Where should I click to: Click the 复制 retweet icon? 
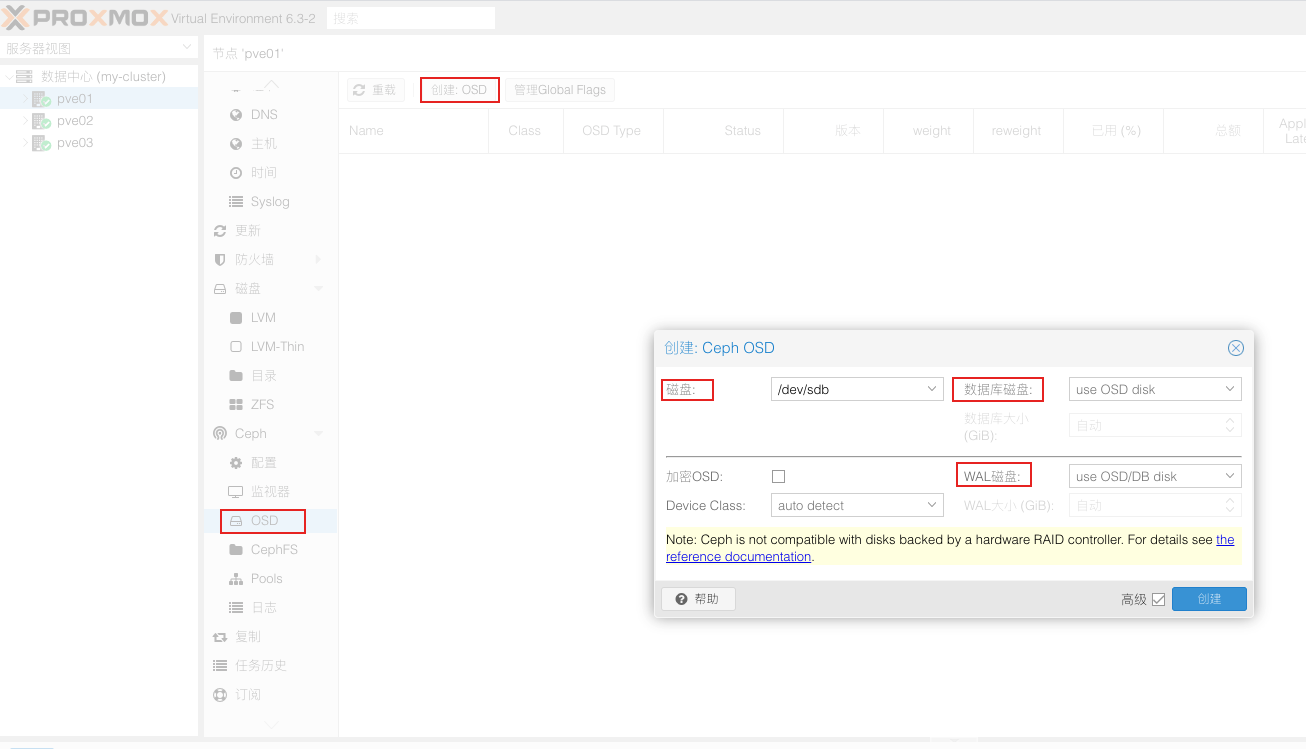tap(220, 637)
